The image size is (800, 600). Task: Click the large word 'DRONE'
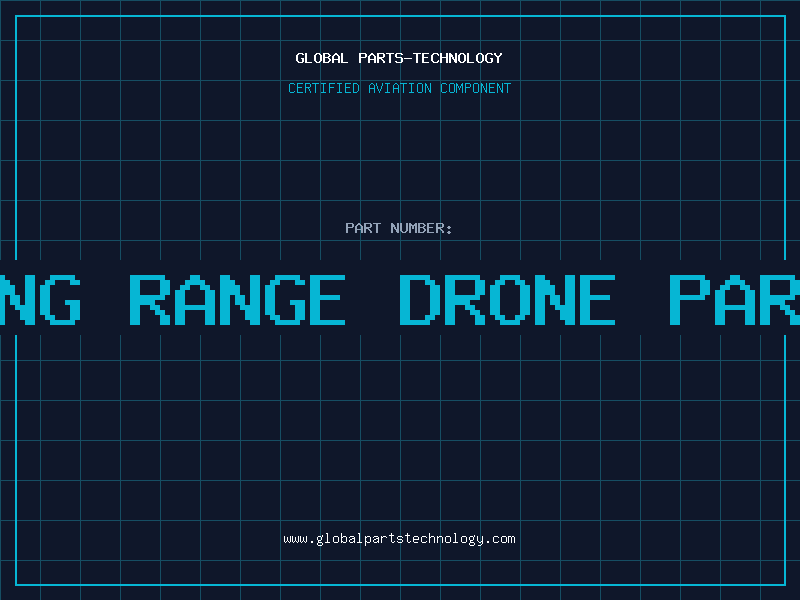pos(507,300)
